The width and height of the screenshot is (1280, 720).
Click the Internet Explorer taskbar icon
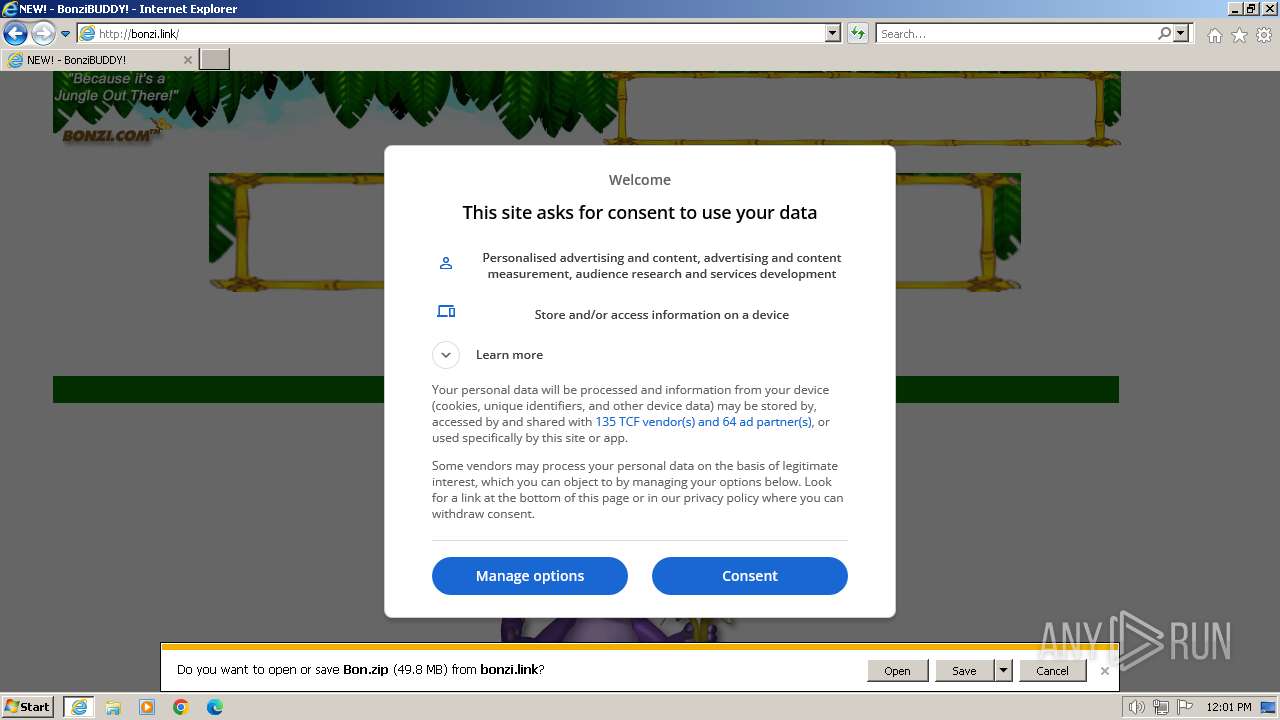pos(79,707)
